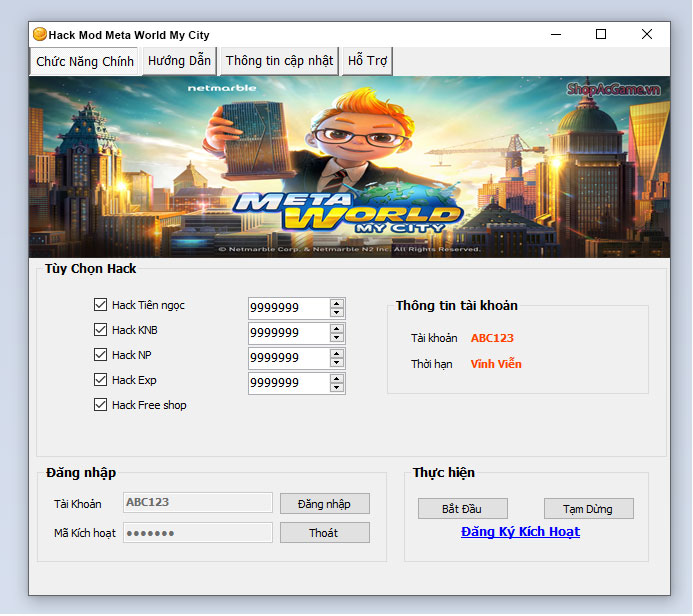Image resolution: width=693 pixels, height=616 pixels.
Task: Toggle the Hack KNB checkbox
Action: pyautogui.click(x=100, y=330)
